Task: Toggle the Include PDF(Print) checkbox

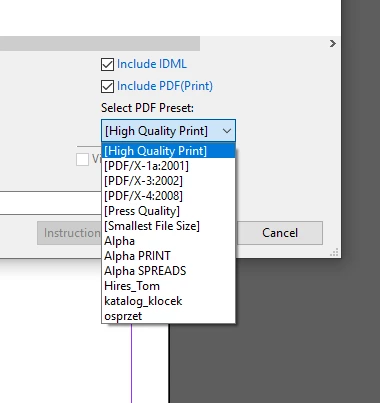Action: (107, 86)
